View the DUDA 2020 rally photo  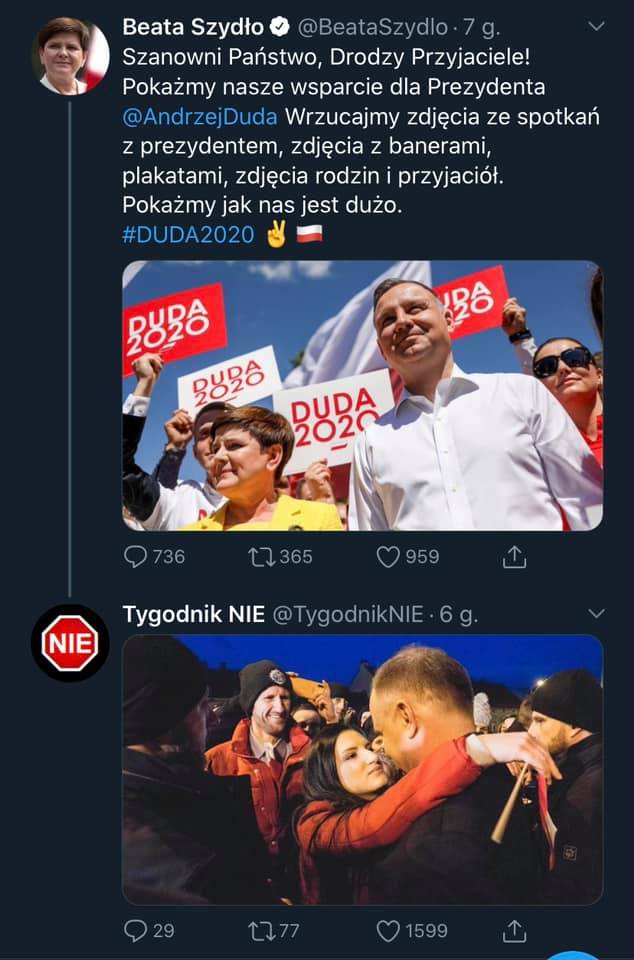pos(362,396)
